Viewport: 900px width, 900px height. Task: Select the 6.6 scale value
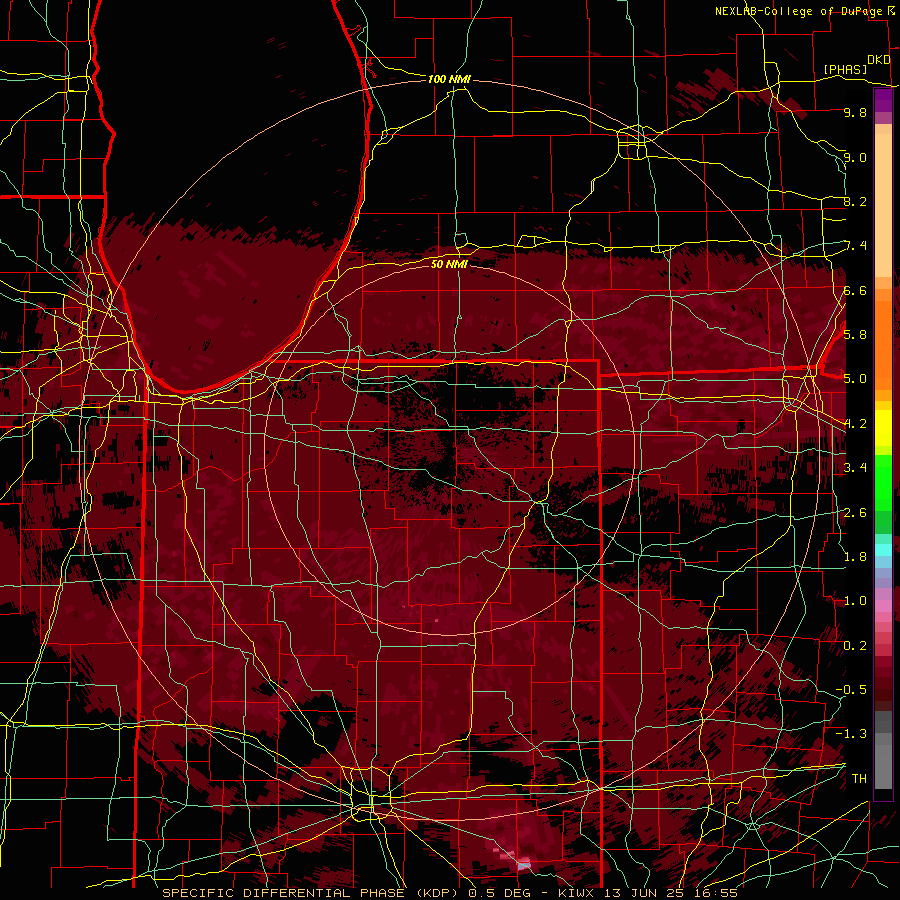[855, 290]
